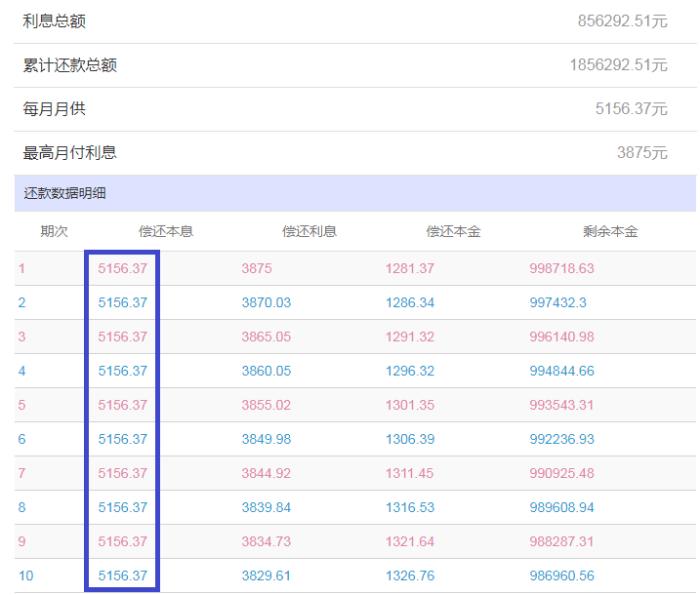This screenshot has height=595, width=700.
Task: Click the 856292.51元 total interest value
Action: click(x=621, y=21)
